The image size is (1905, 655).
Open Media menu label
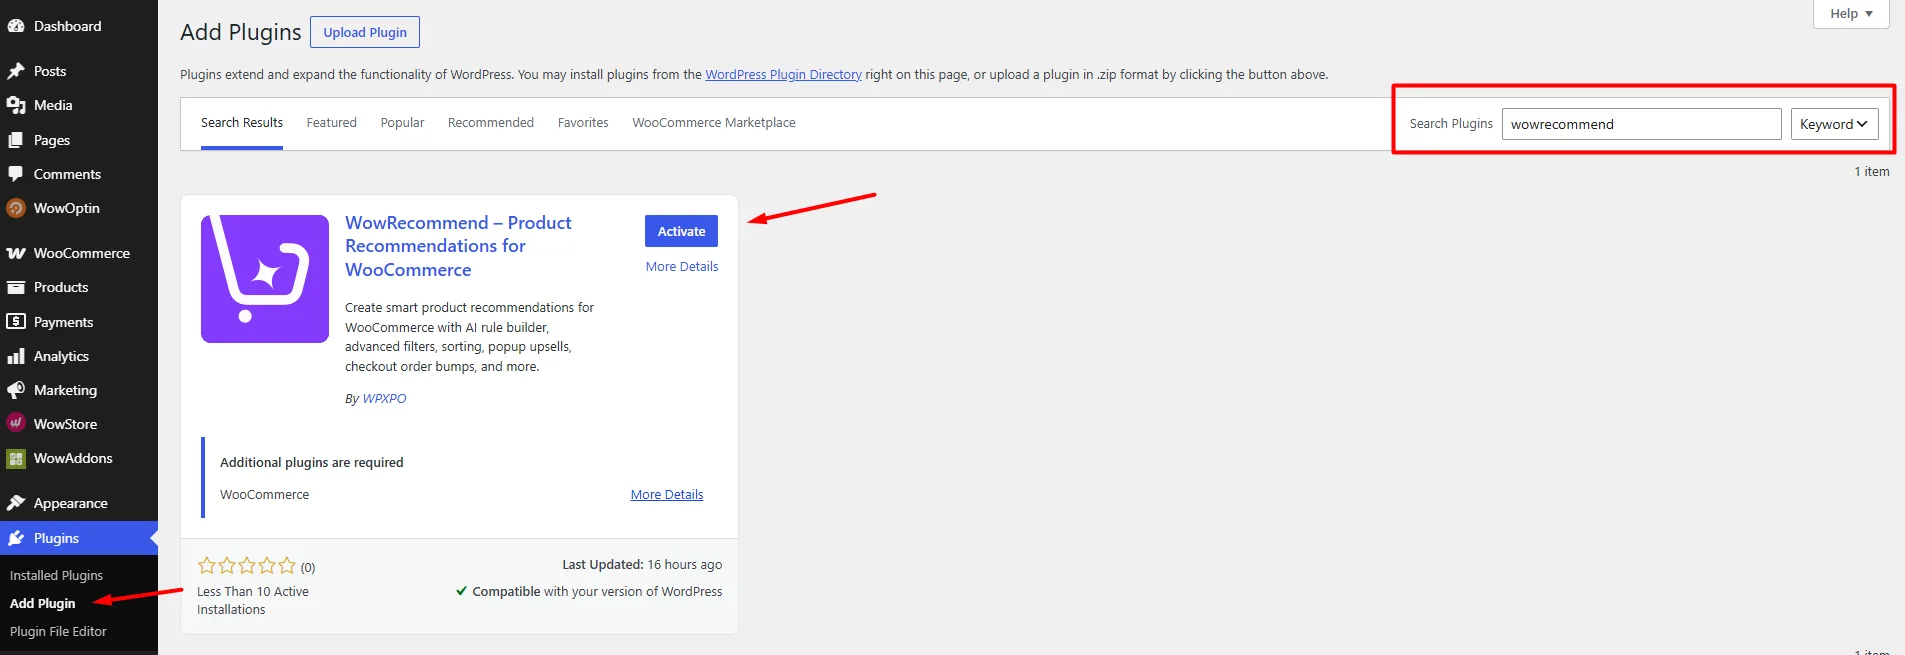point(53,105)
